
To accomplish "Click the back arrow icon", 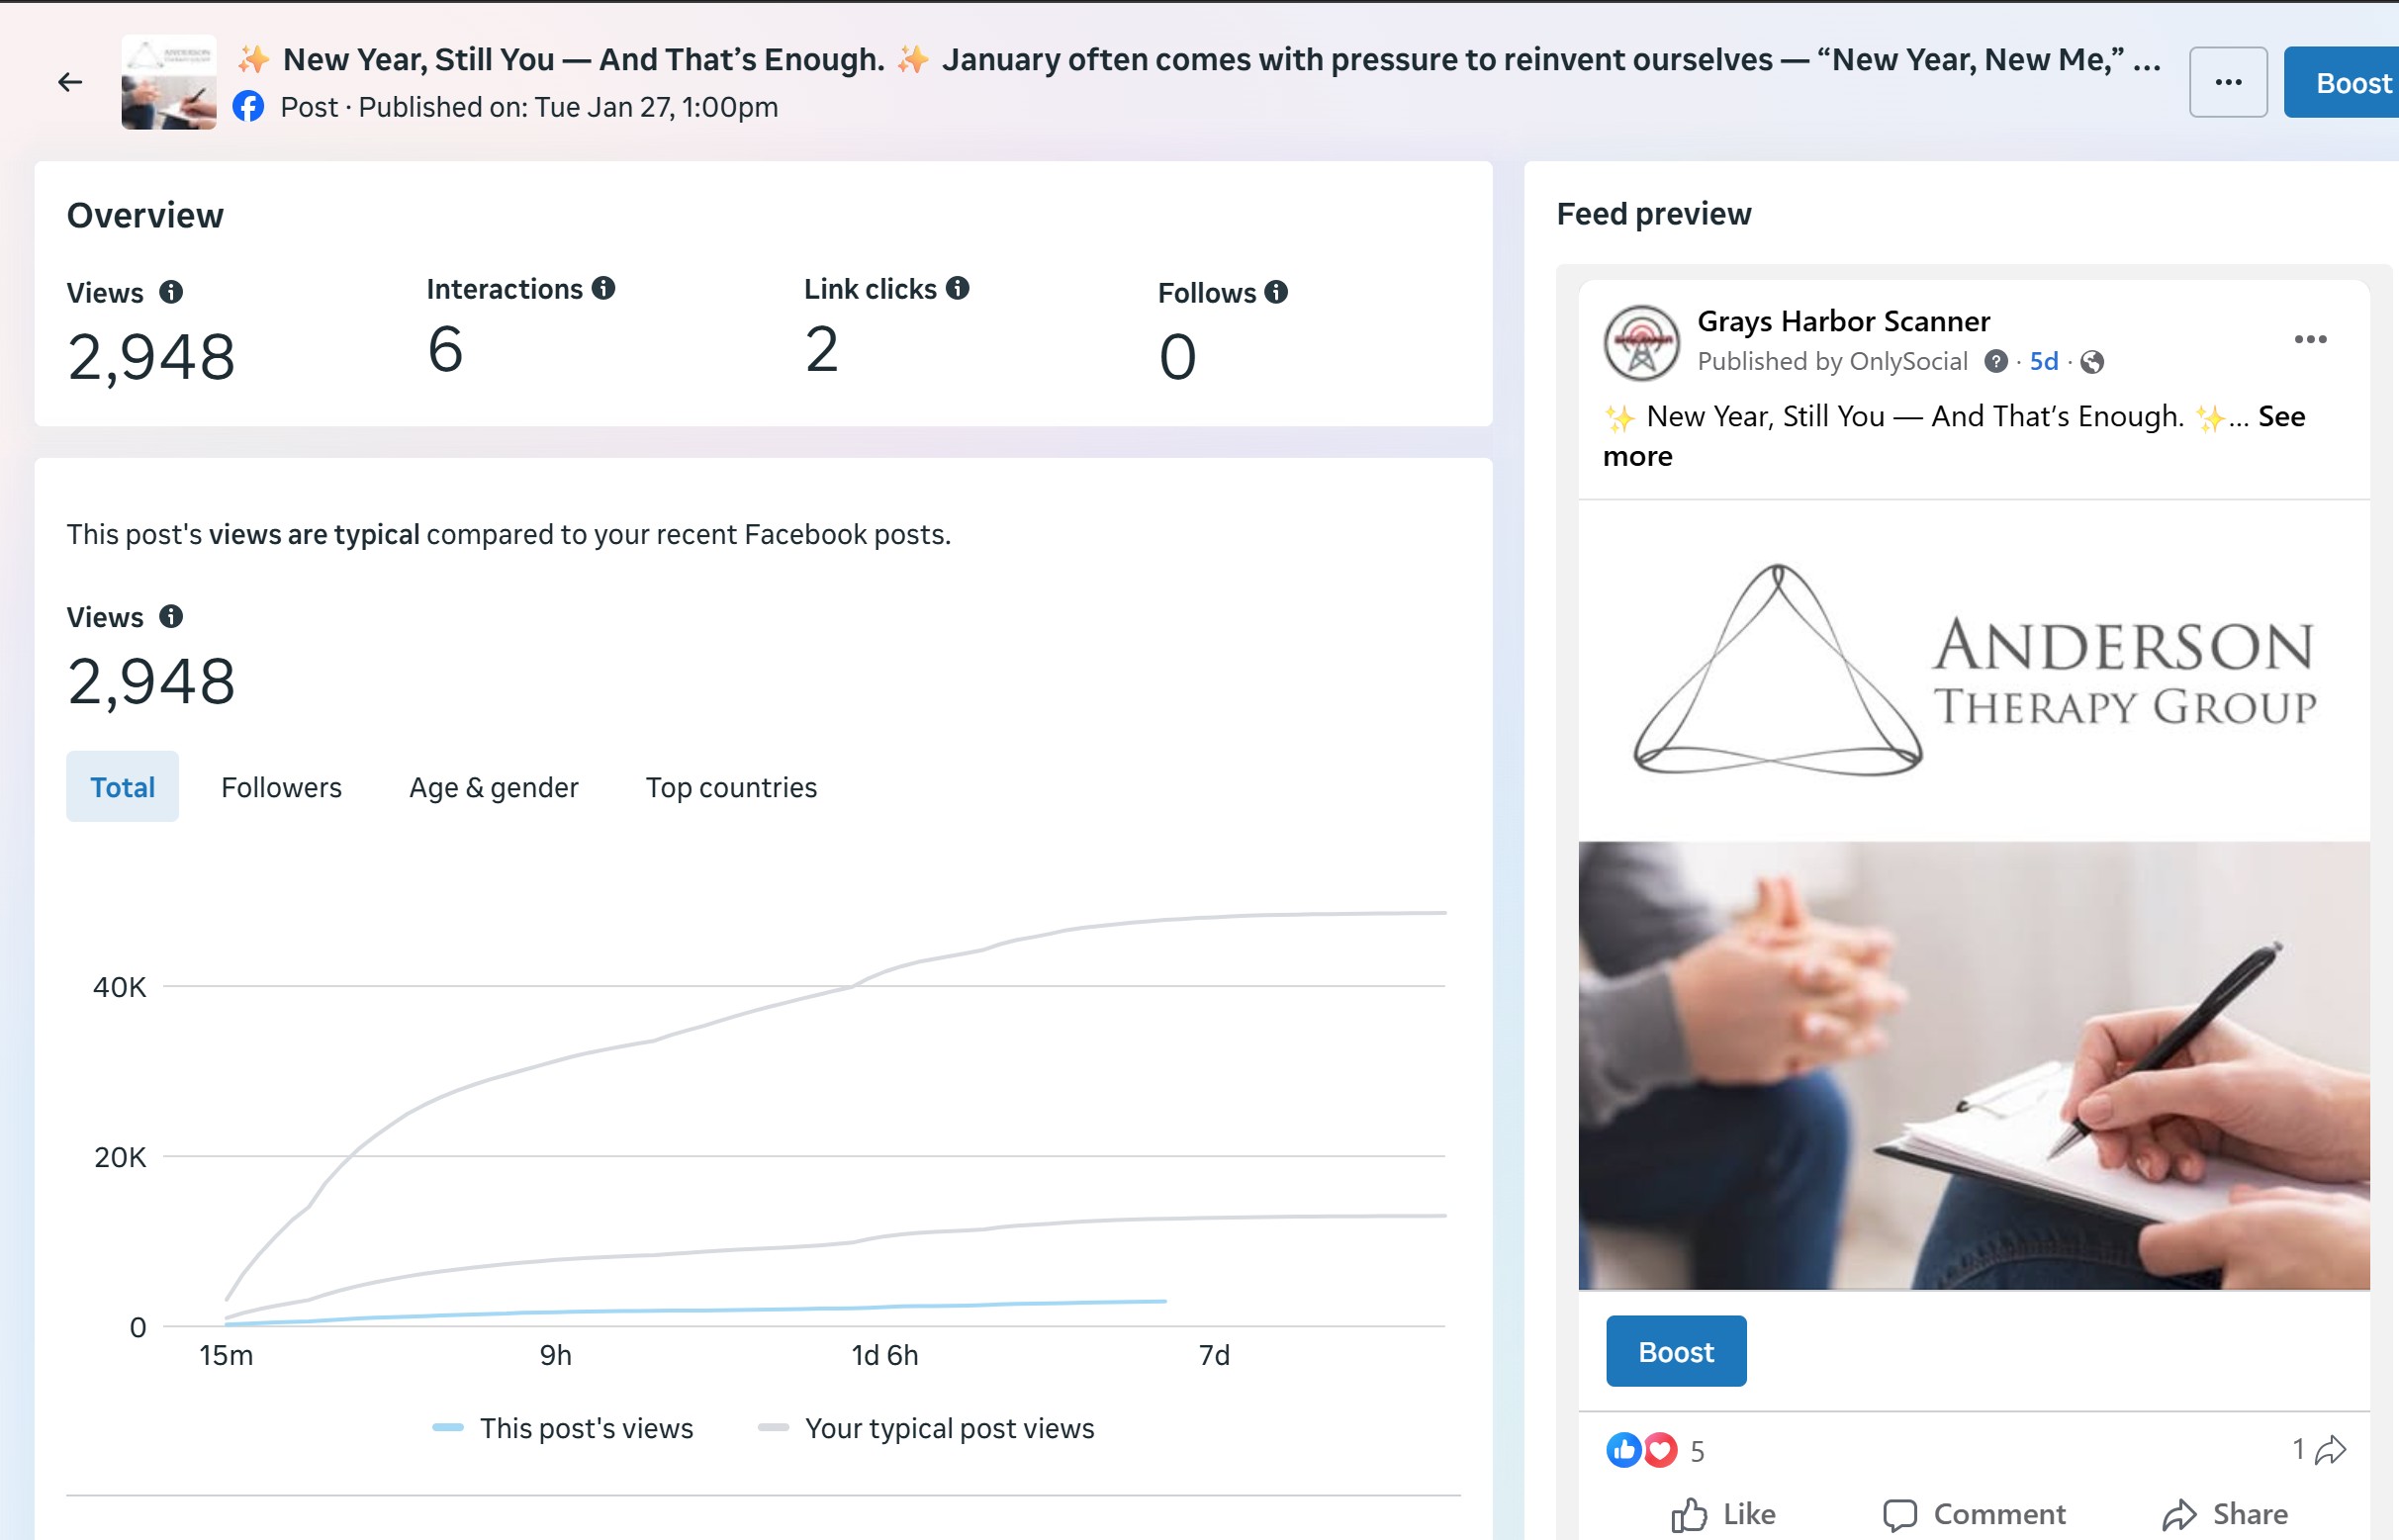I will click(x=70, y=82).
